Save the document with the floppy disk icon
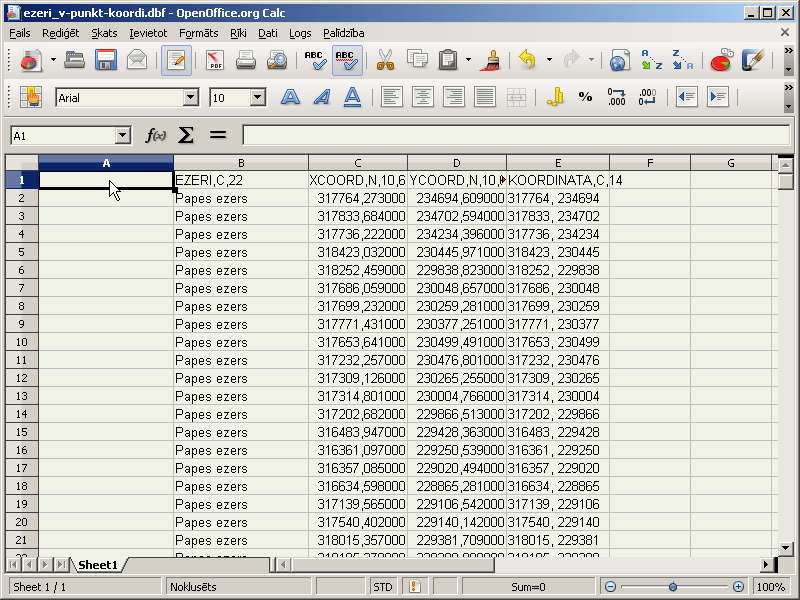Image resolution: width=800 pixels, height=600 pixels. coord(106,60)
